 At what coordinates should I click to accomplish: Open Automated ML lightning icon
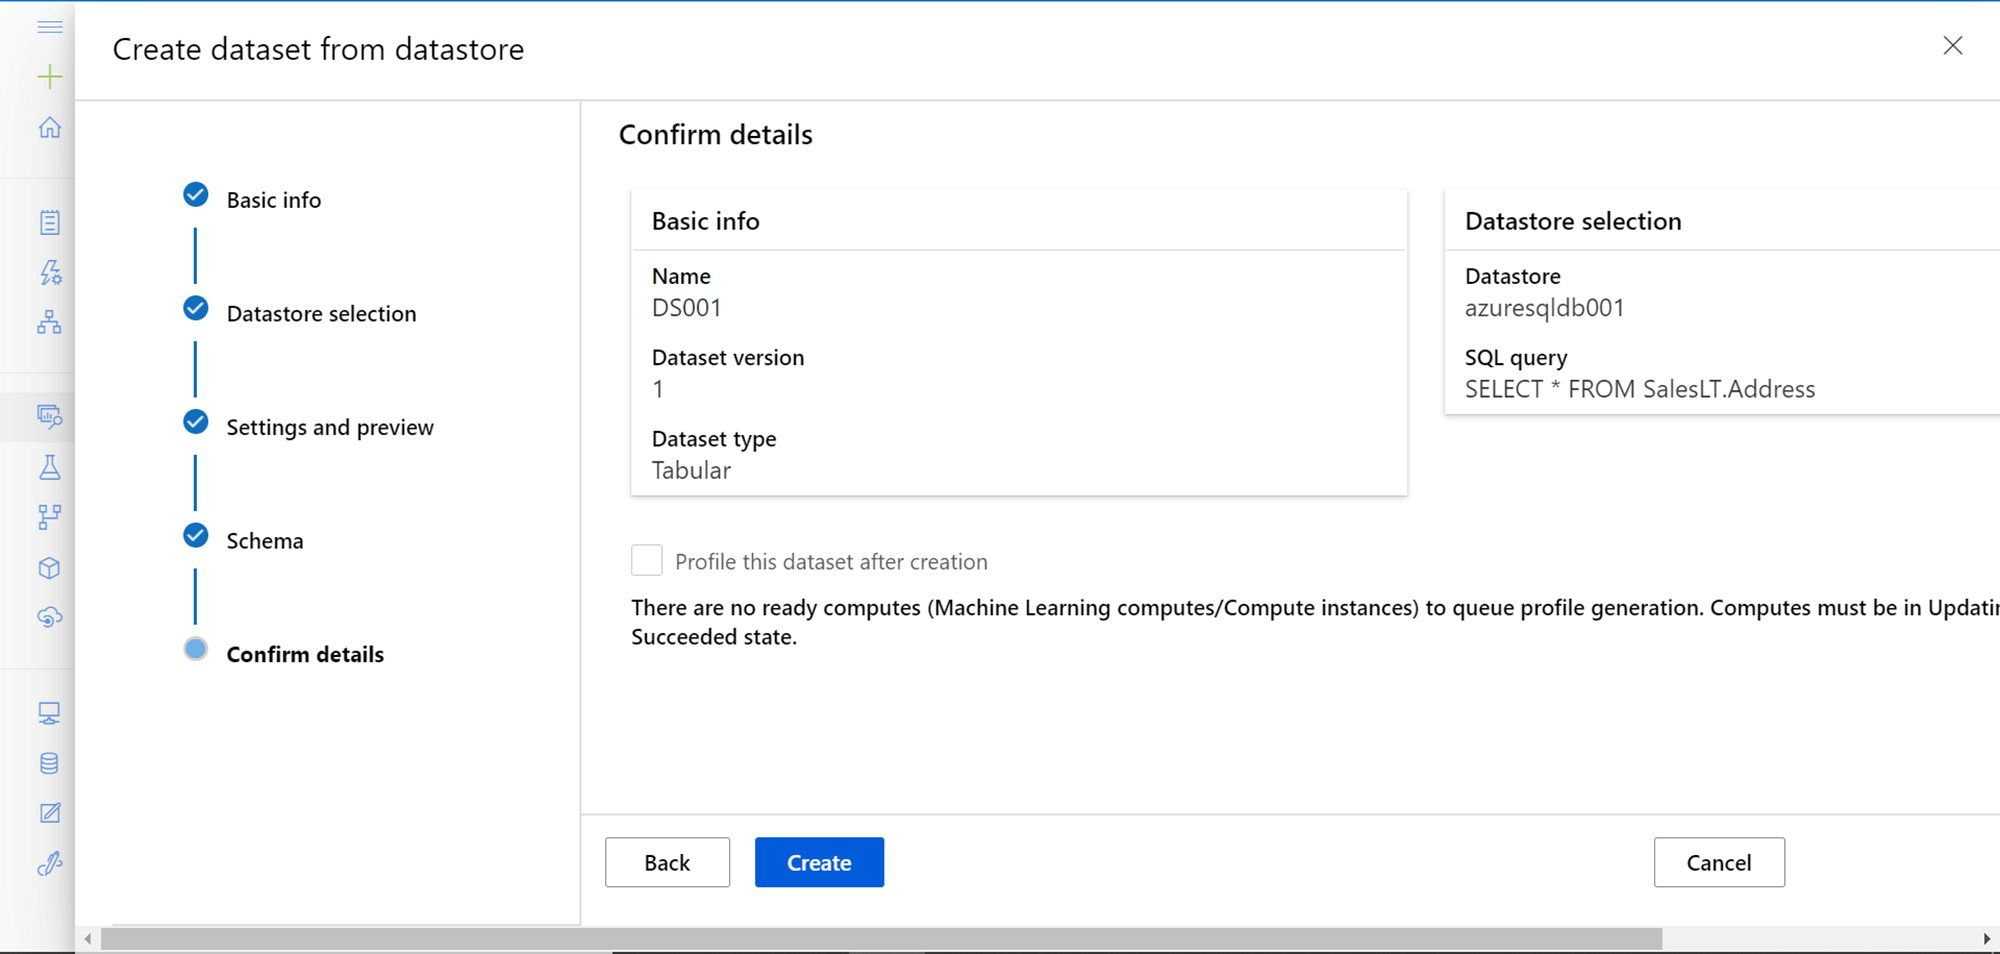click(x=49, y=272)
